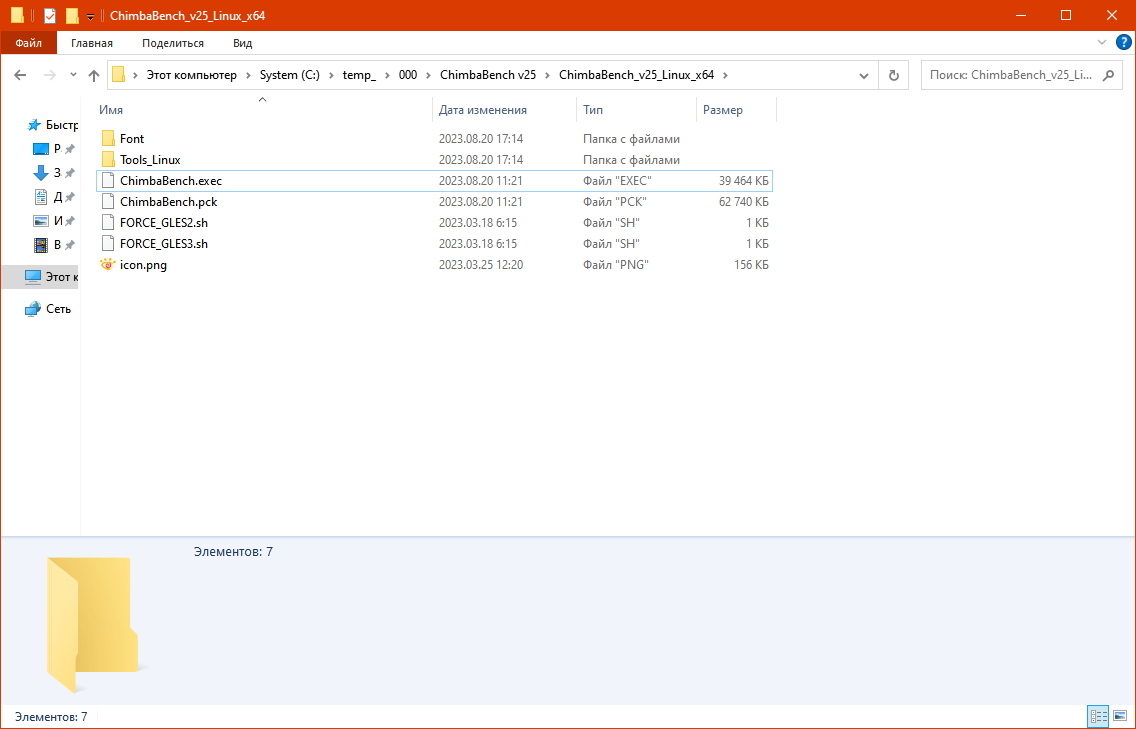1136x729 pixels.
Task: Click New folder quick access icon
Action: pyautogui.click(x=72, y=15)
